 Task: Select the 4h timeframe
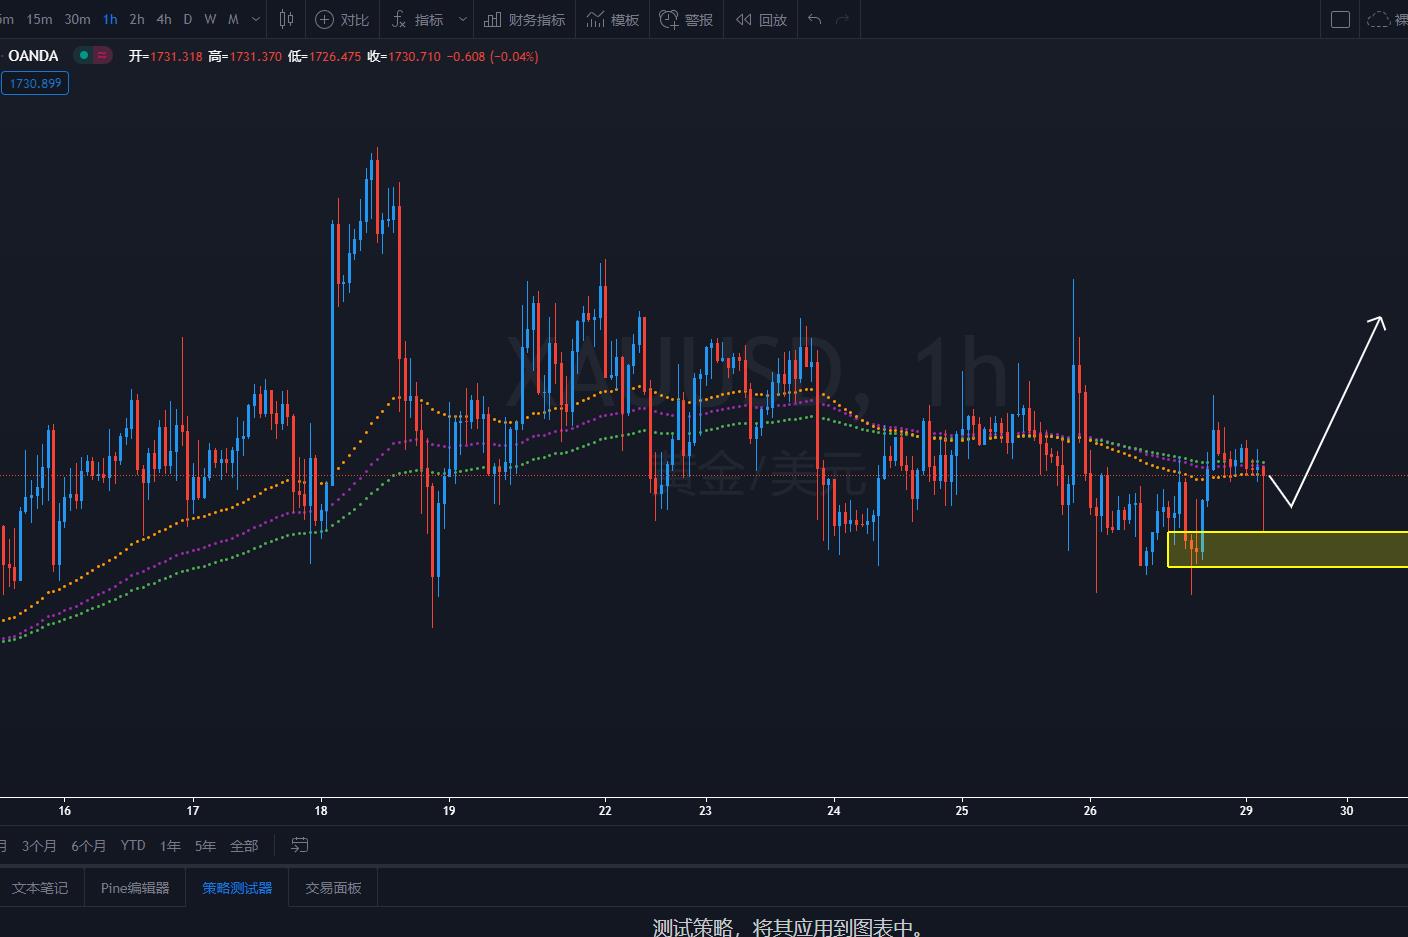click(164, 19)
